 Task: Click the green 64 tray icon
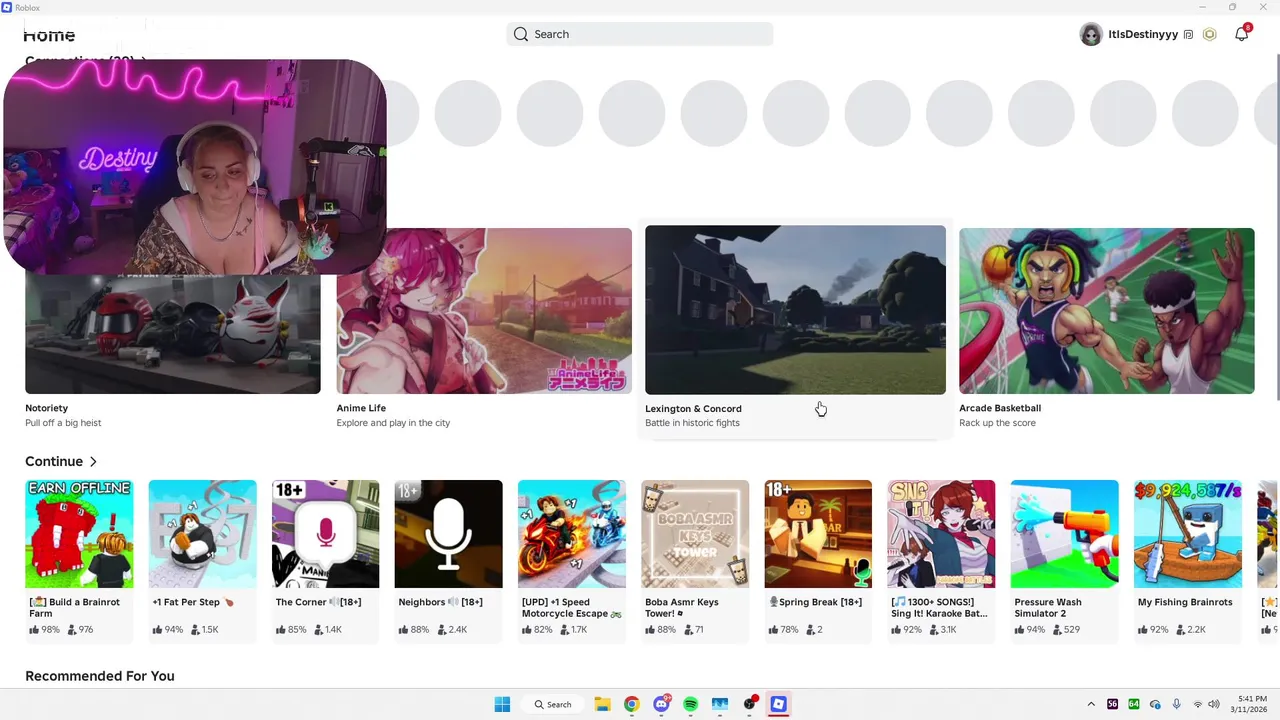[1134, 704]
